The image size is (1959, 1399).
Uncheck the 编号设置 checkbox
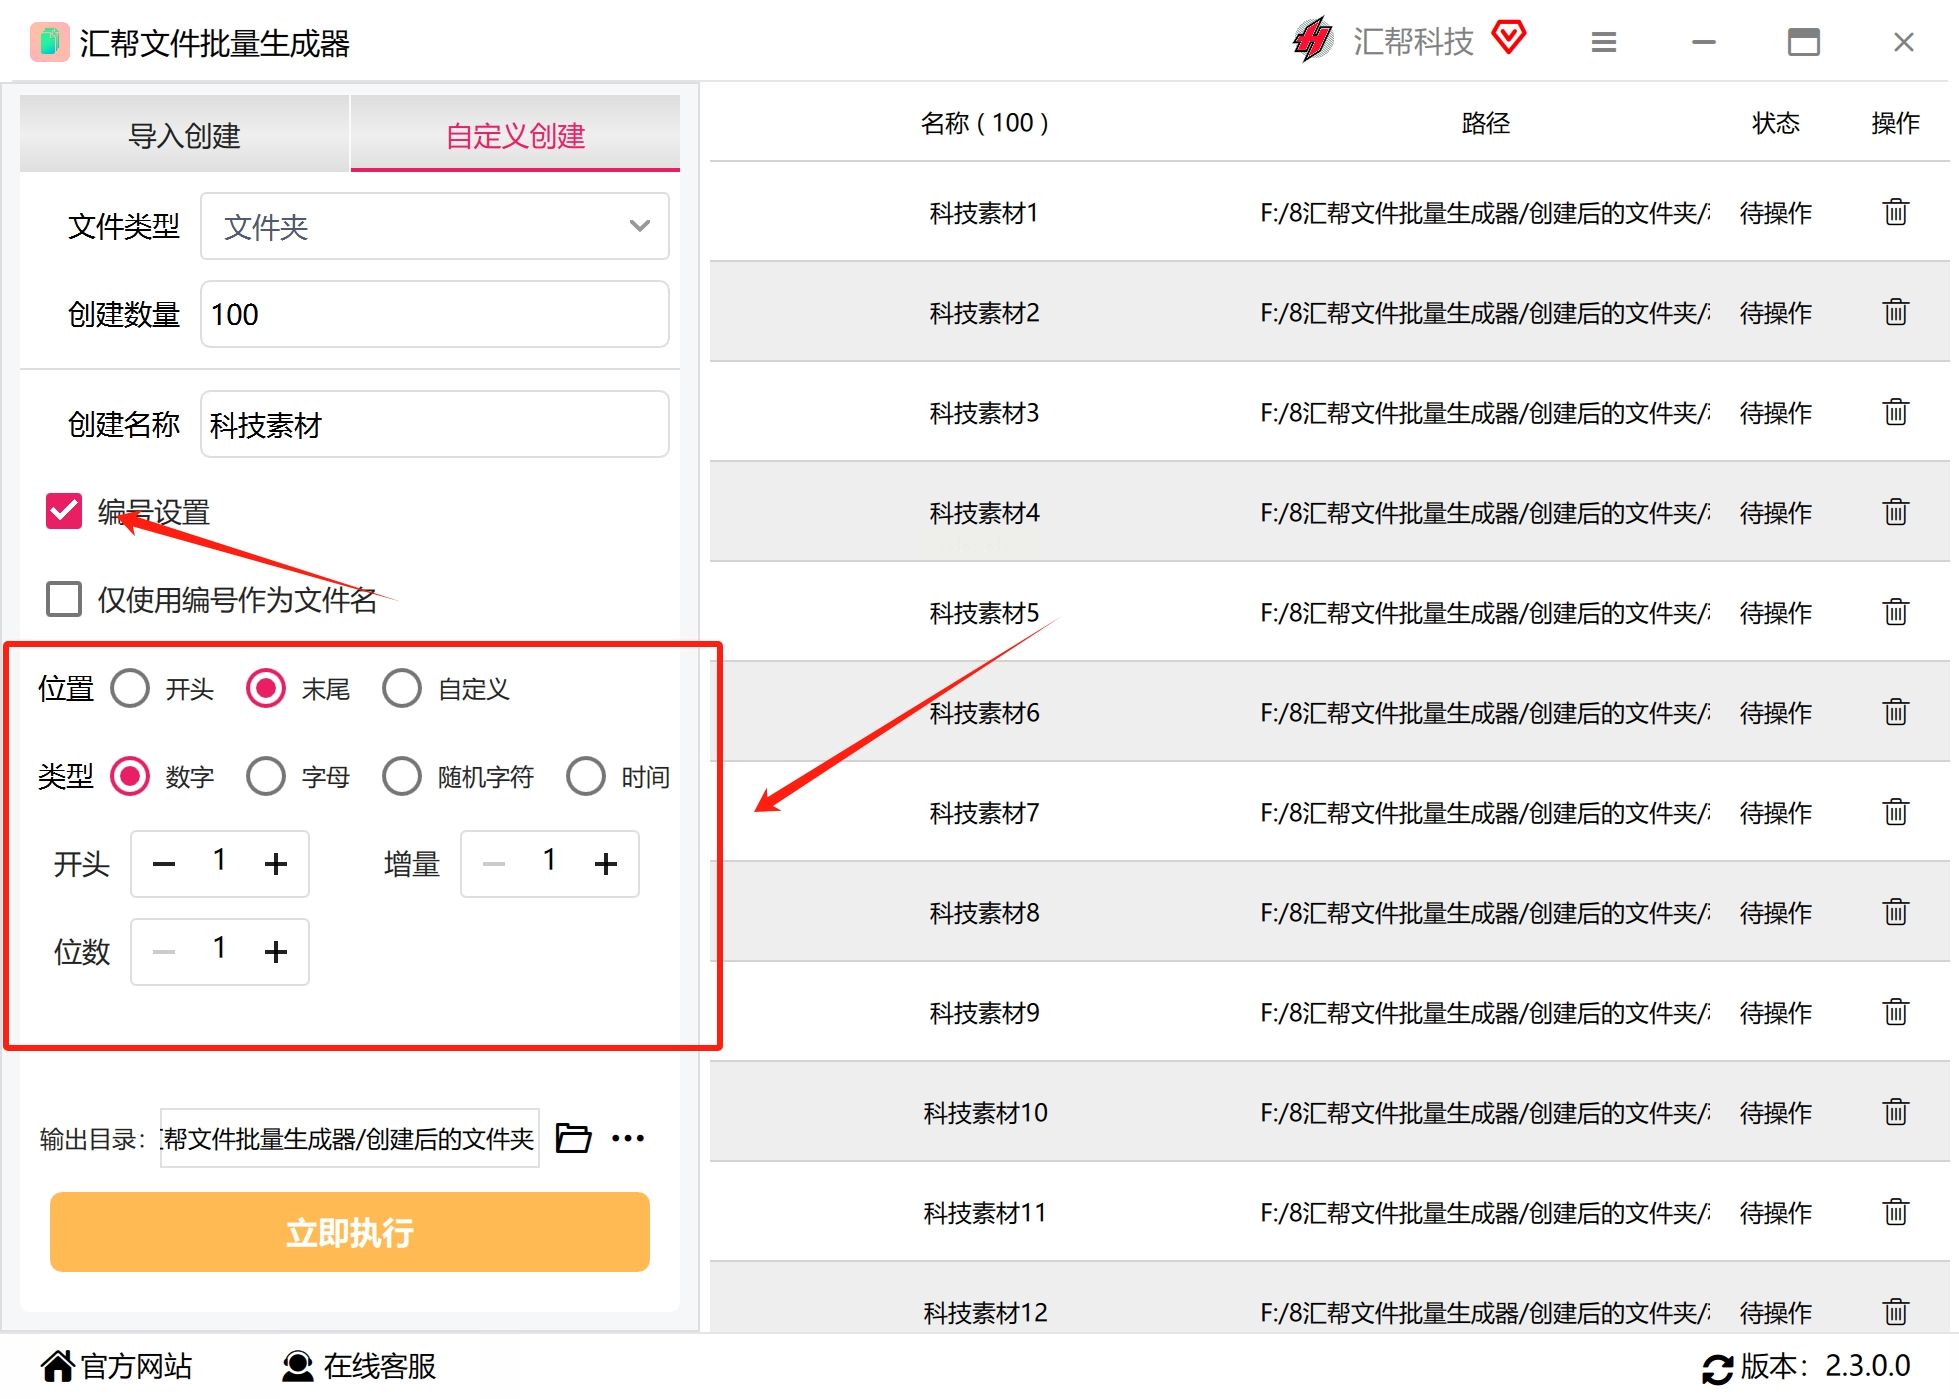(x=64, y=511)
